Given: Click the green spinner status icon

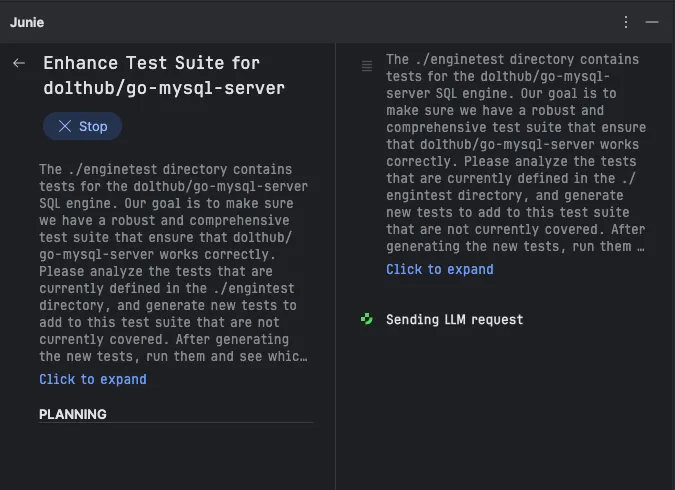Looking at the screenshot, I should (x=367, y=319).
